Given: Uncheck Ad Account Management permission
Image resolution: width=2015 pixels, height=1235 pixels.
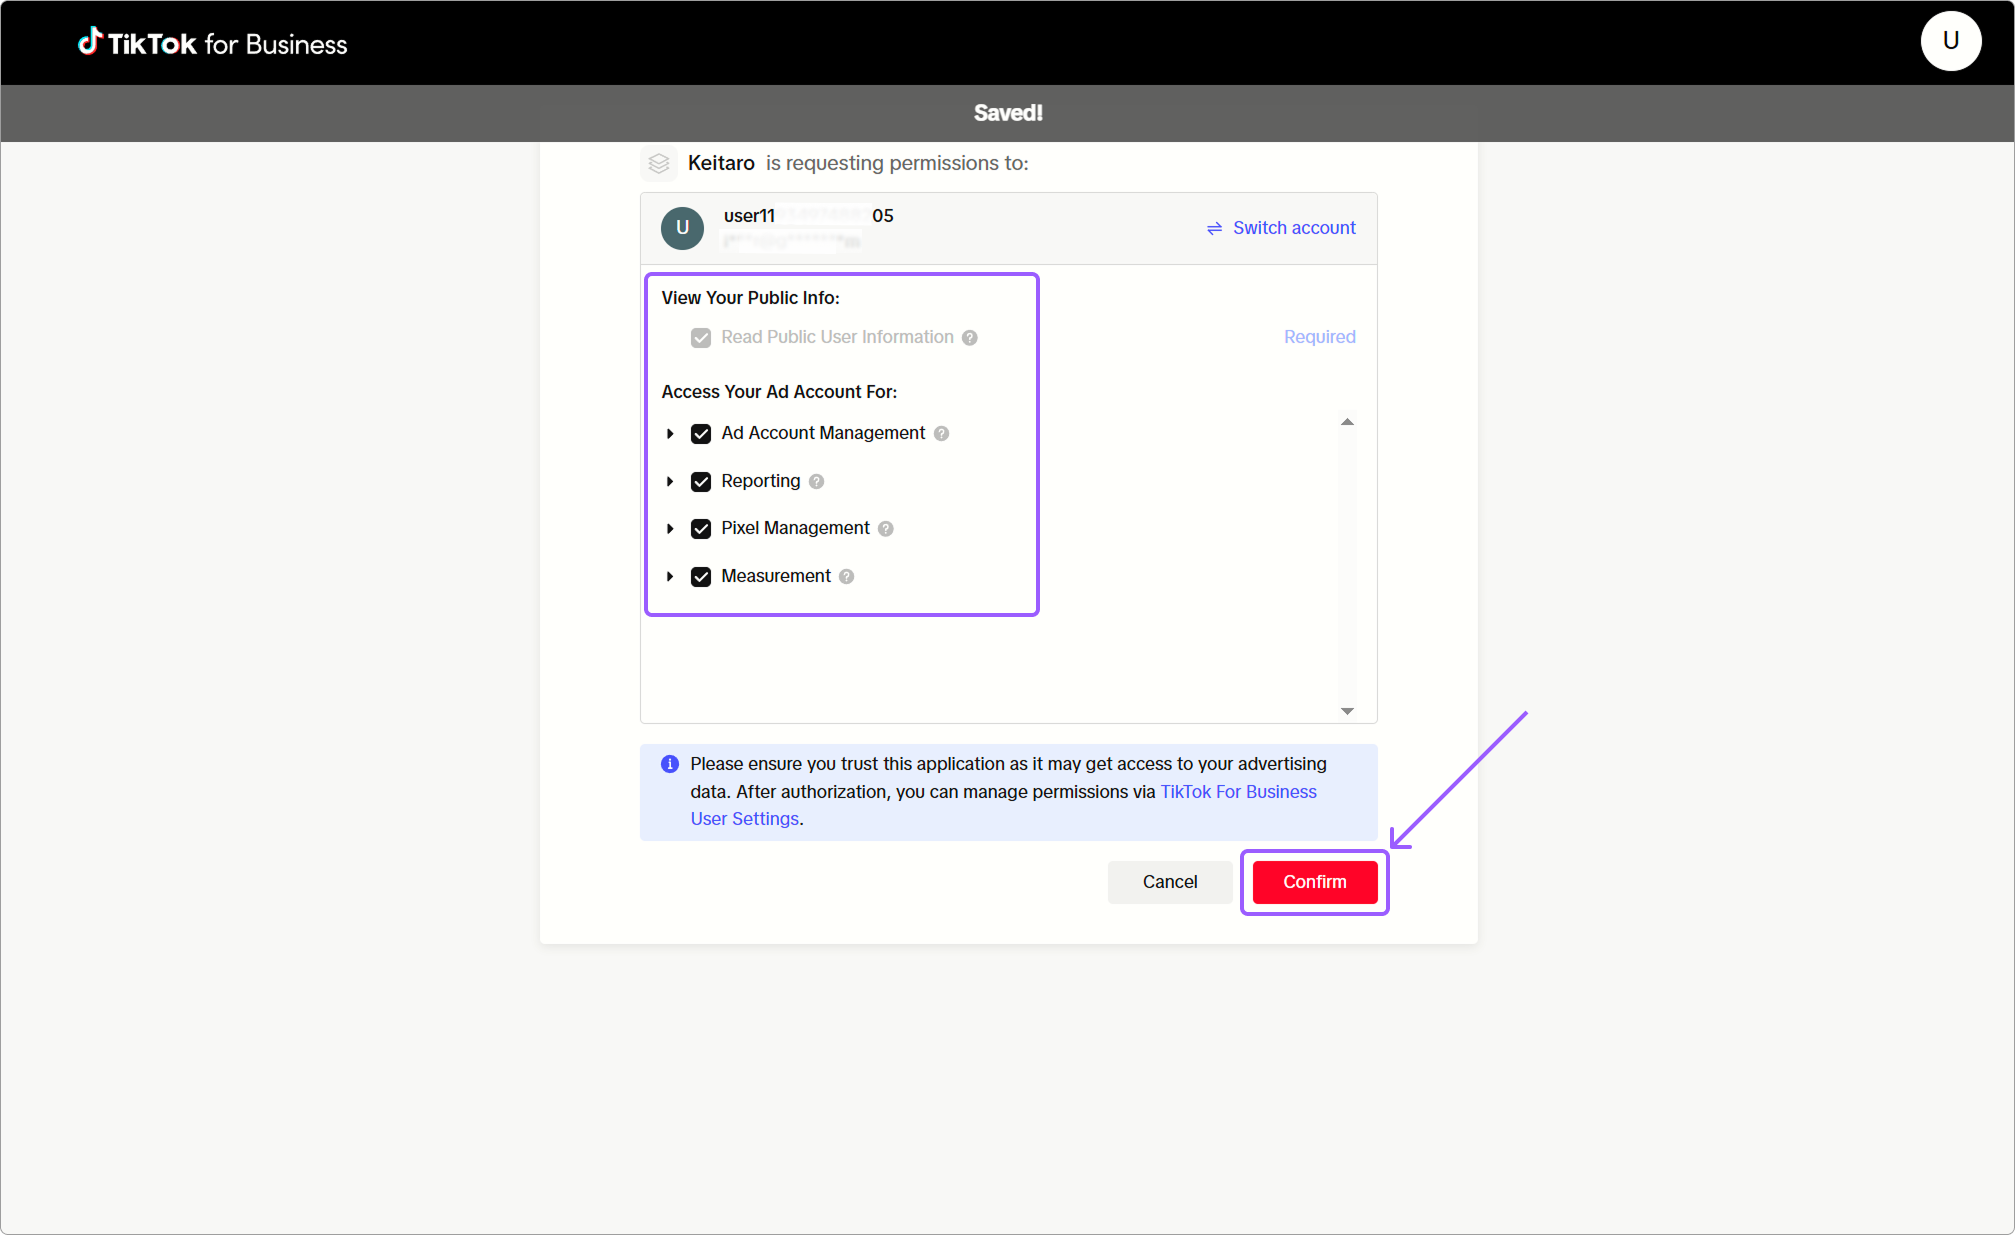Looking at the screenshot, I should pyautogui.click(x=701, y=434).
